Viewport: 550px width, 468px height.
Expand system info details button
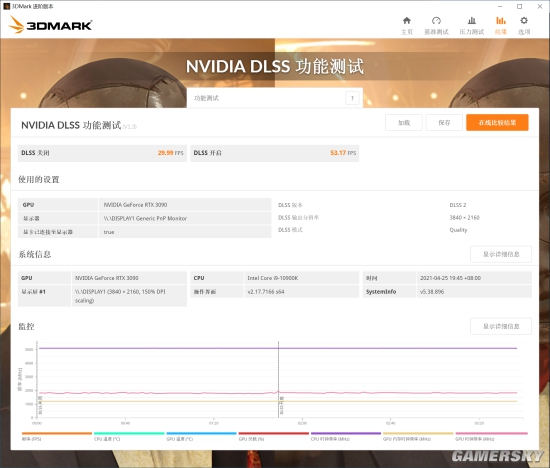click(x=501, y=254)
